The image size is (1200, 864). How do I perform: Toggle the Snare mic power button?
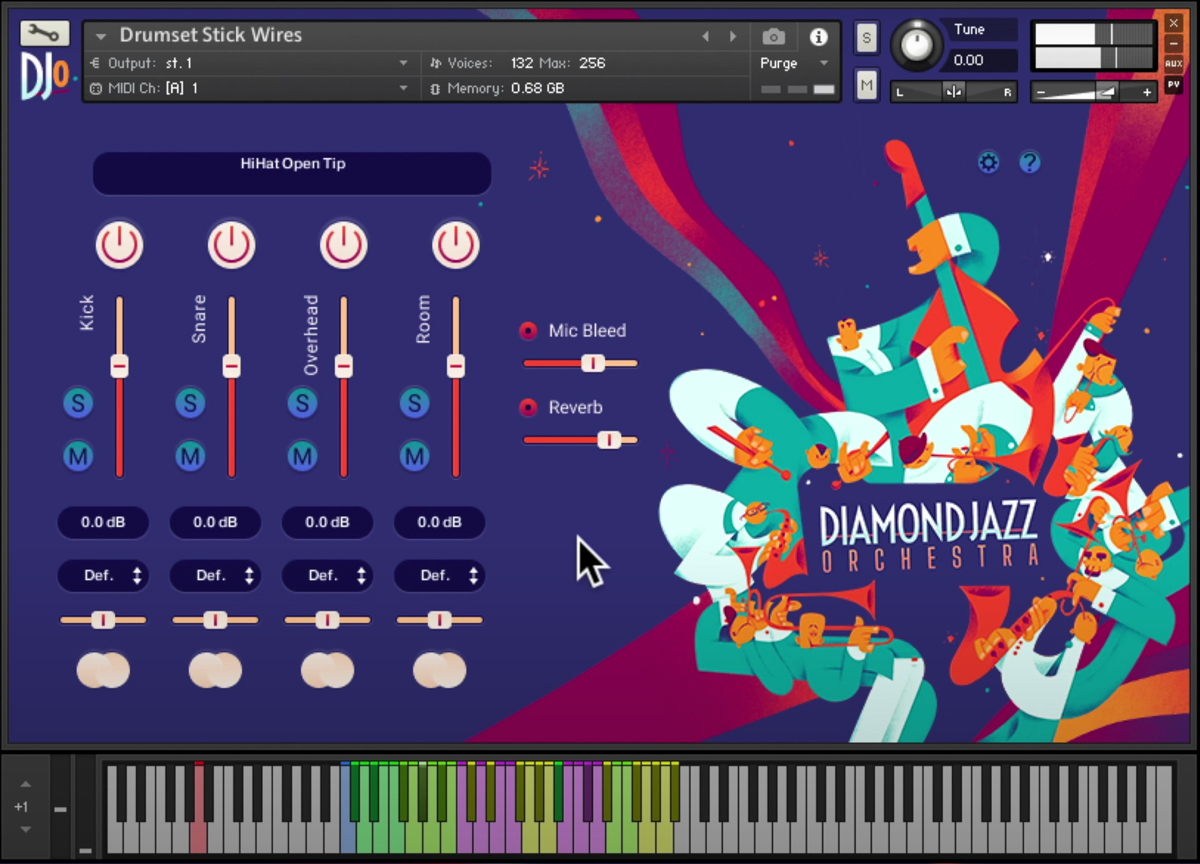[231, 244]
